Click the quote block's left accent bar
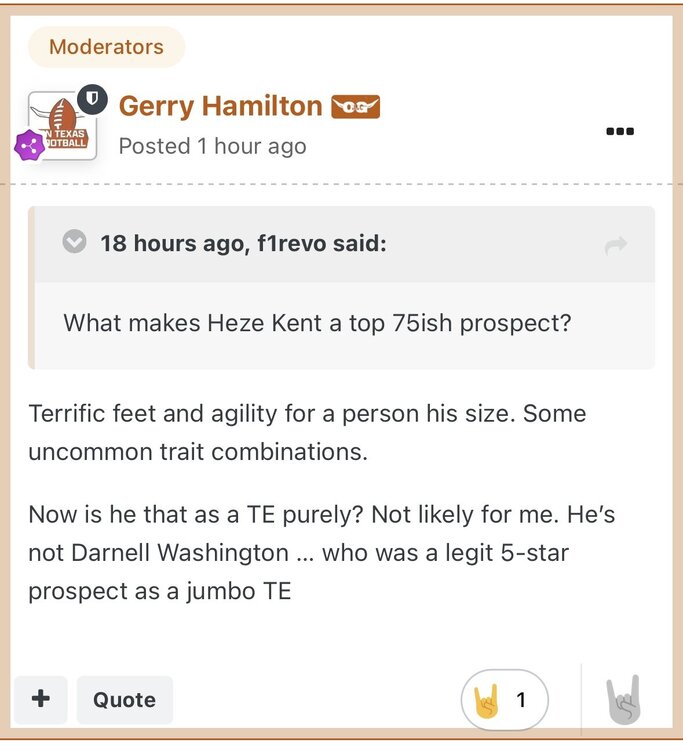Image resolution: width=683 pixels, height=750 pixels. [x=31, y=288]
